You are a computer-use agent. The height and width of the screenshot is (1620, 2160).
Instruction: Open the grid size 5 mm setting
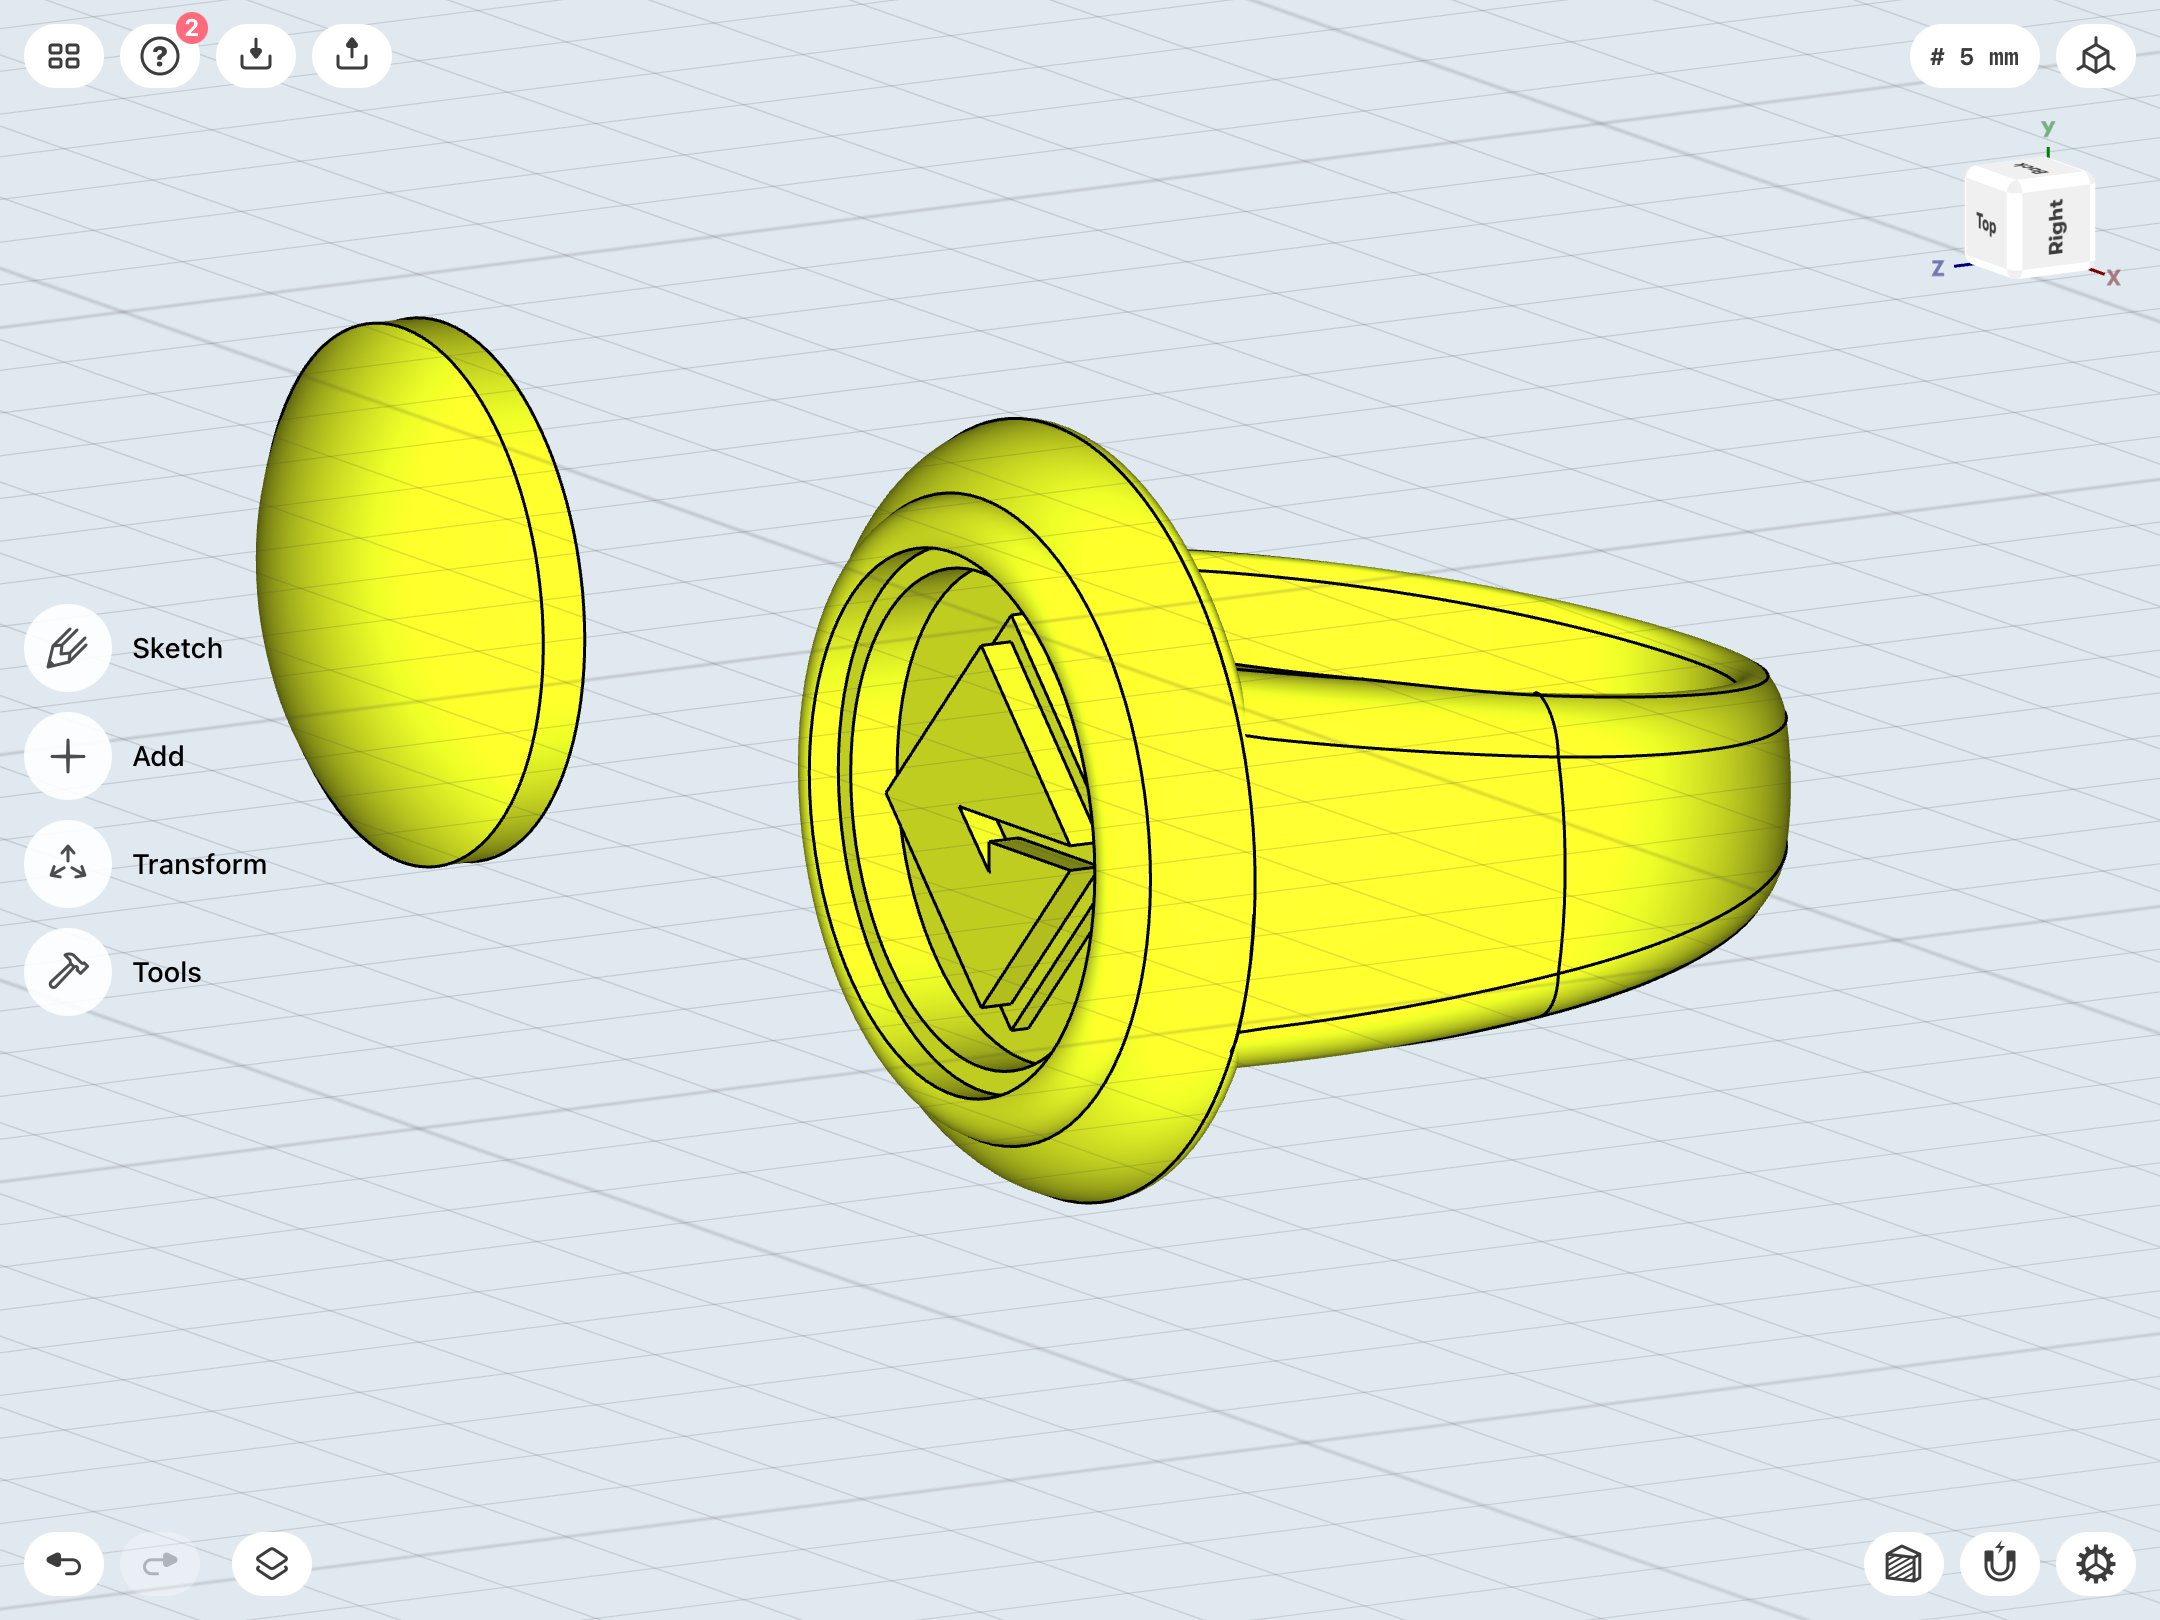[x=1974, y=57]
